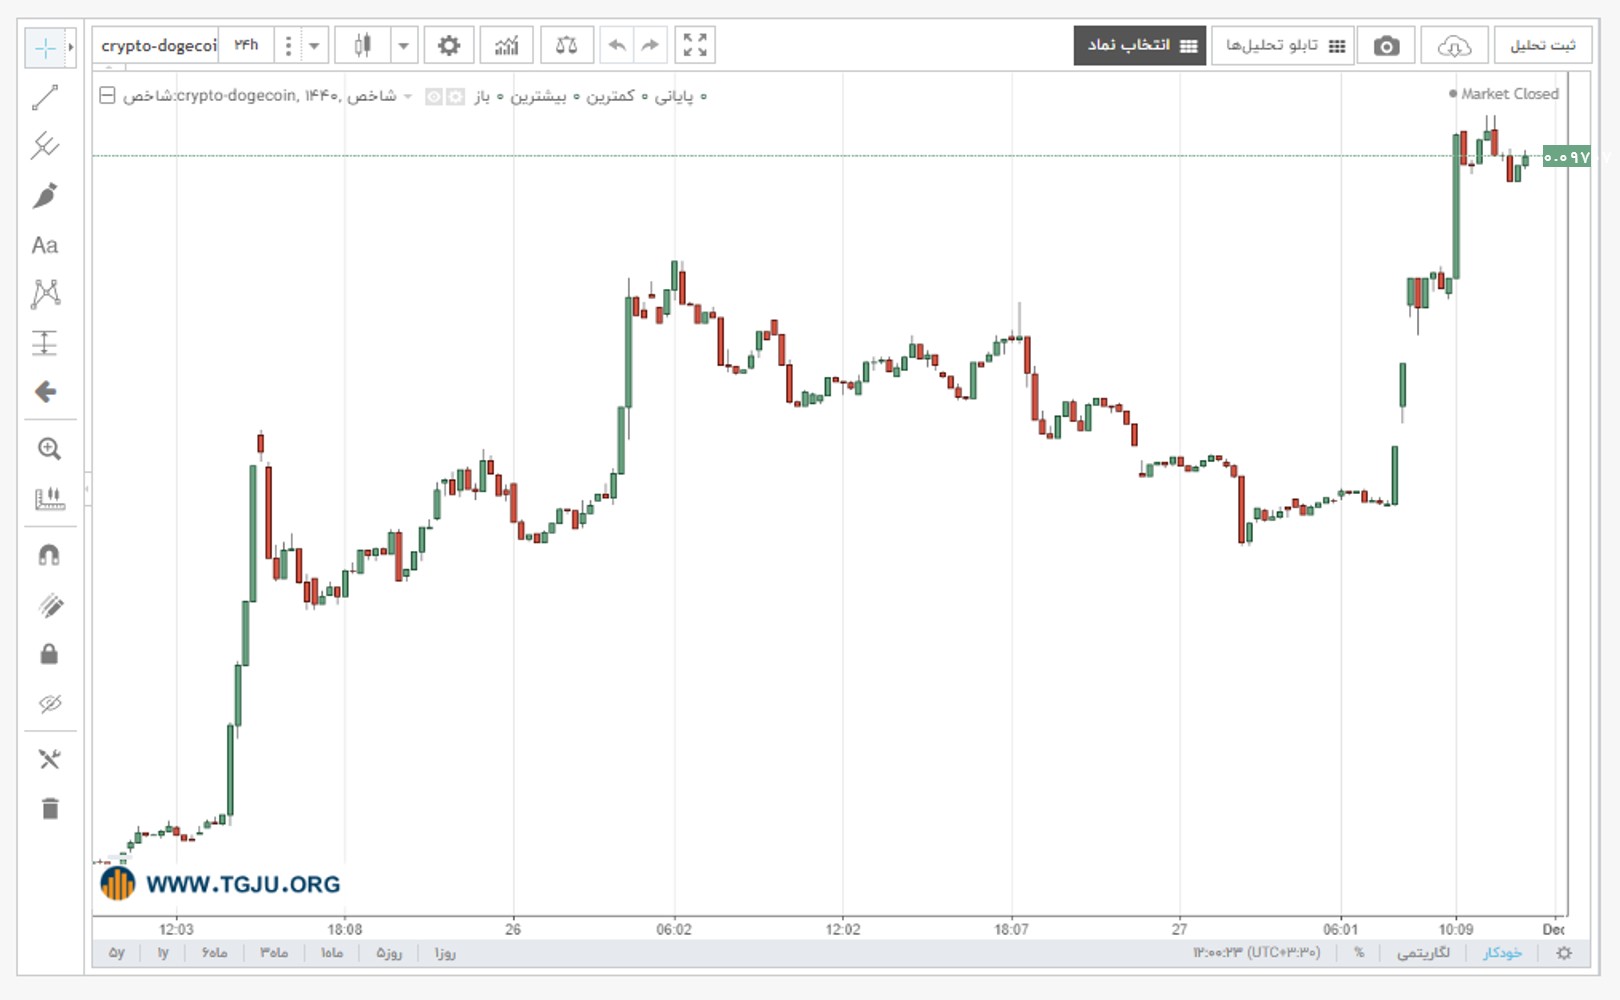This screenshot has height=1000, width=1620.
Task: Redo the last chart action
Action: click(650, 45)
